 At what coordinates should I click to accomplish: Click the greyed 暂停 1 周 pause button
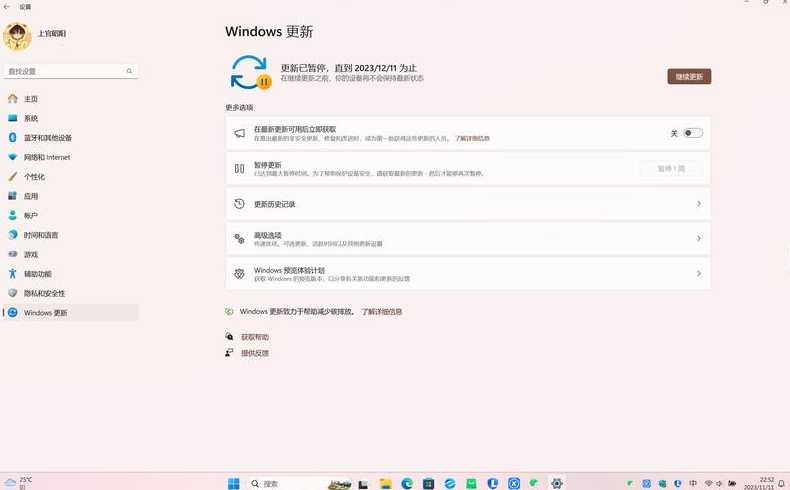pos(671,168)
